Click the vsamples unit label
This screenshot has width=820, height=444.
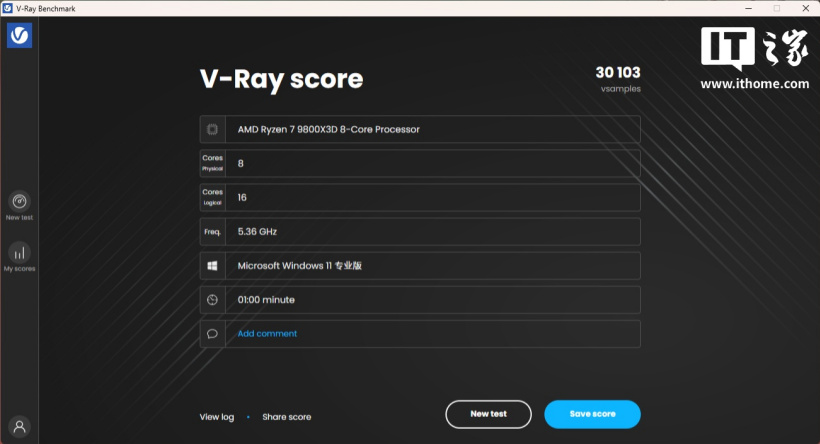click(621, 89)
